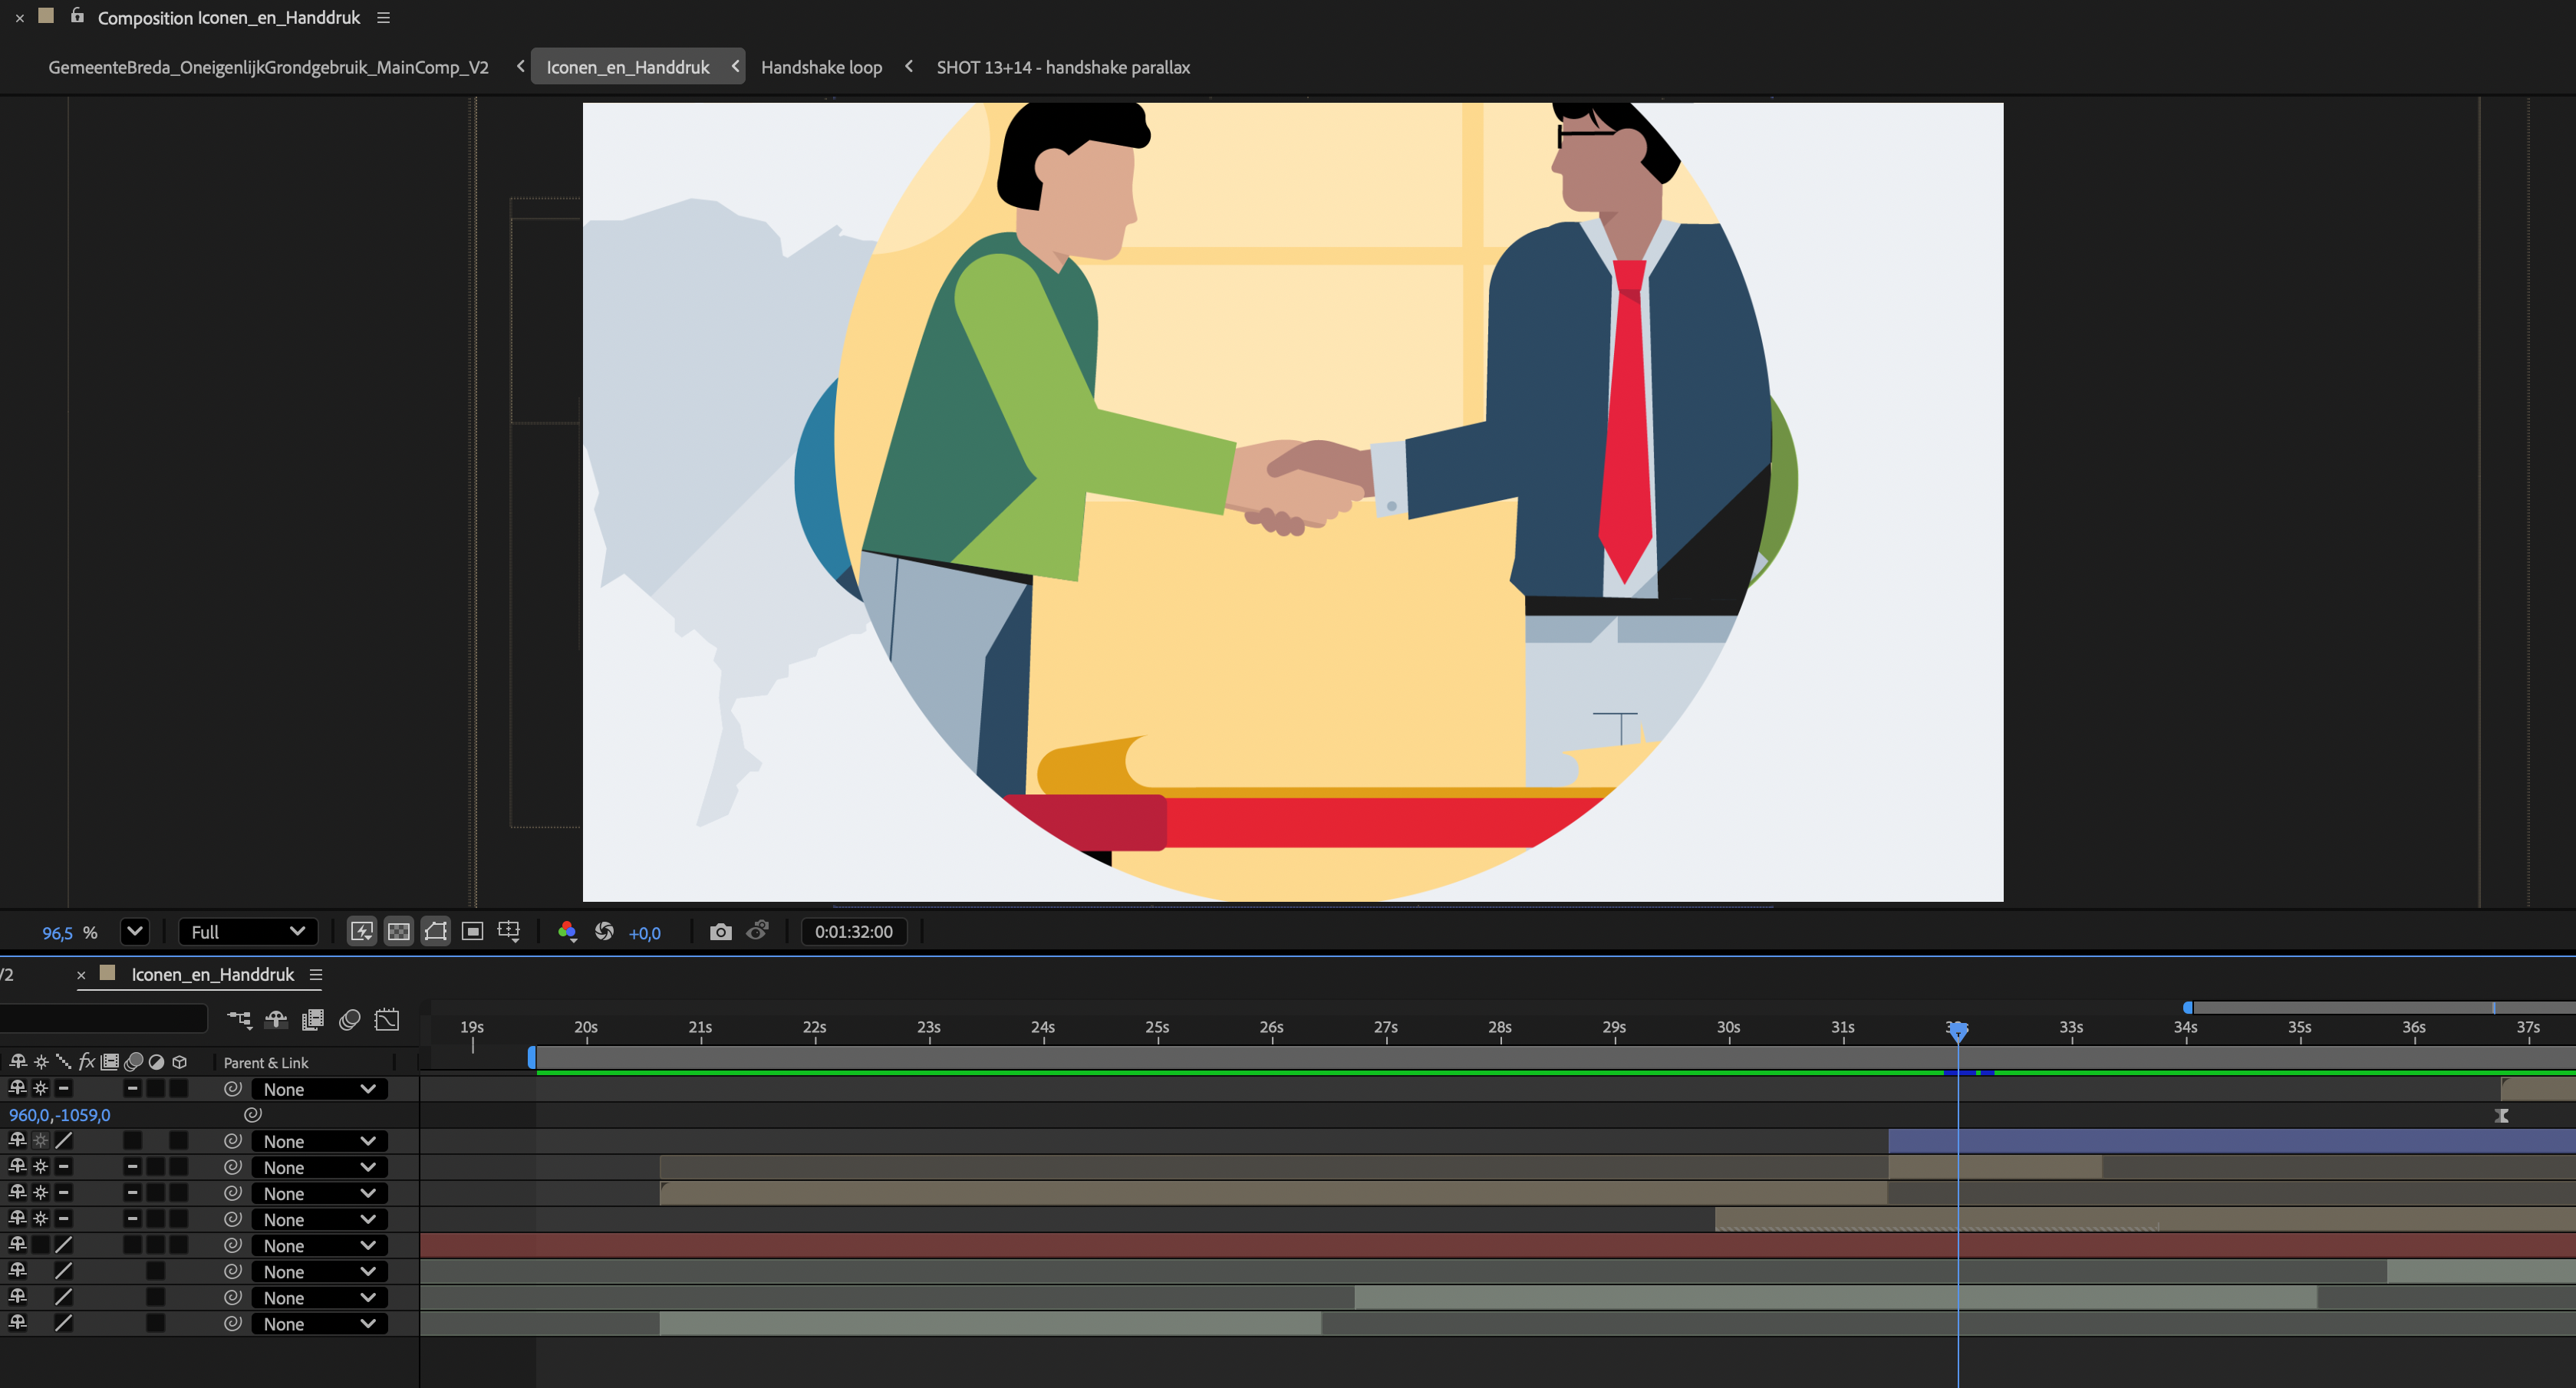Viewport: 2576px width, 1388px height.
Task: Take a snapshot with camera icon
Action: (x=720, y=932)
